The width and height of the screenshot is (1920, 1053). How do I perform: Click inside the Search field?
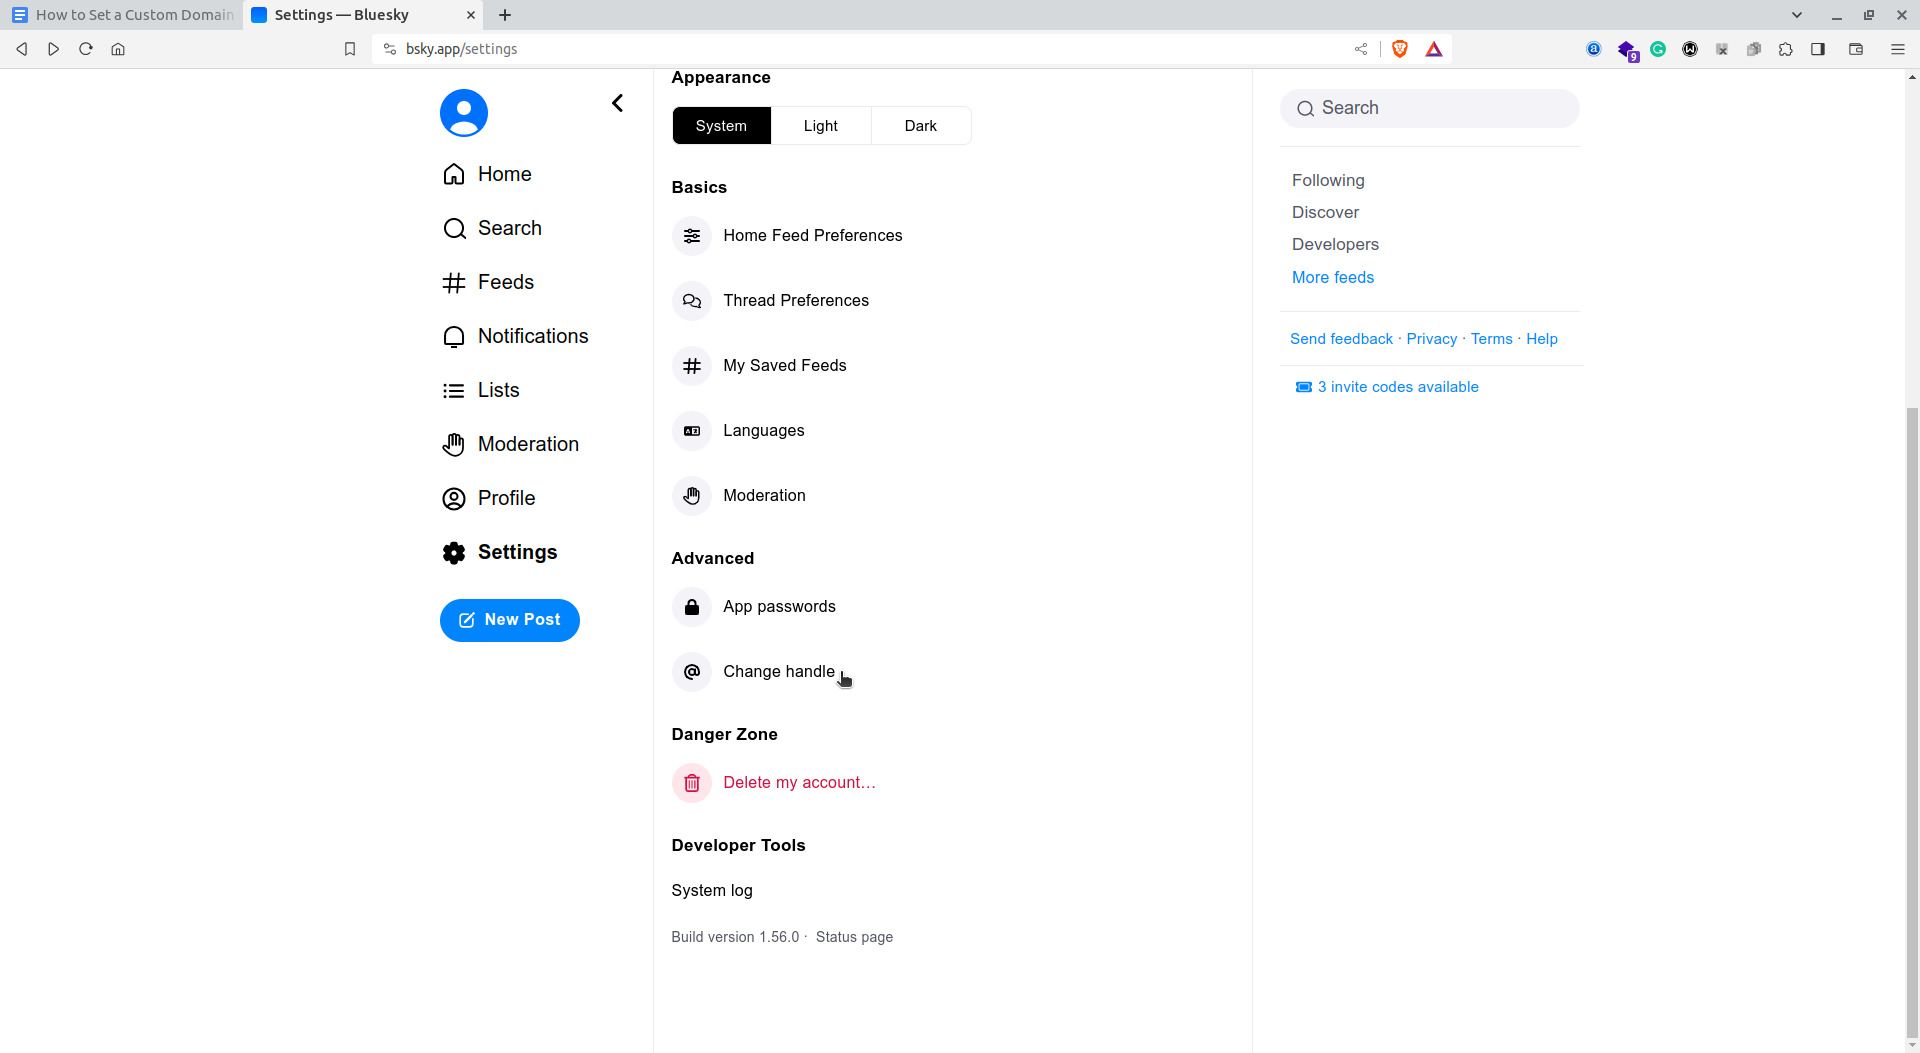[1429, 107]
